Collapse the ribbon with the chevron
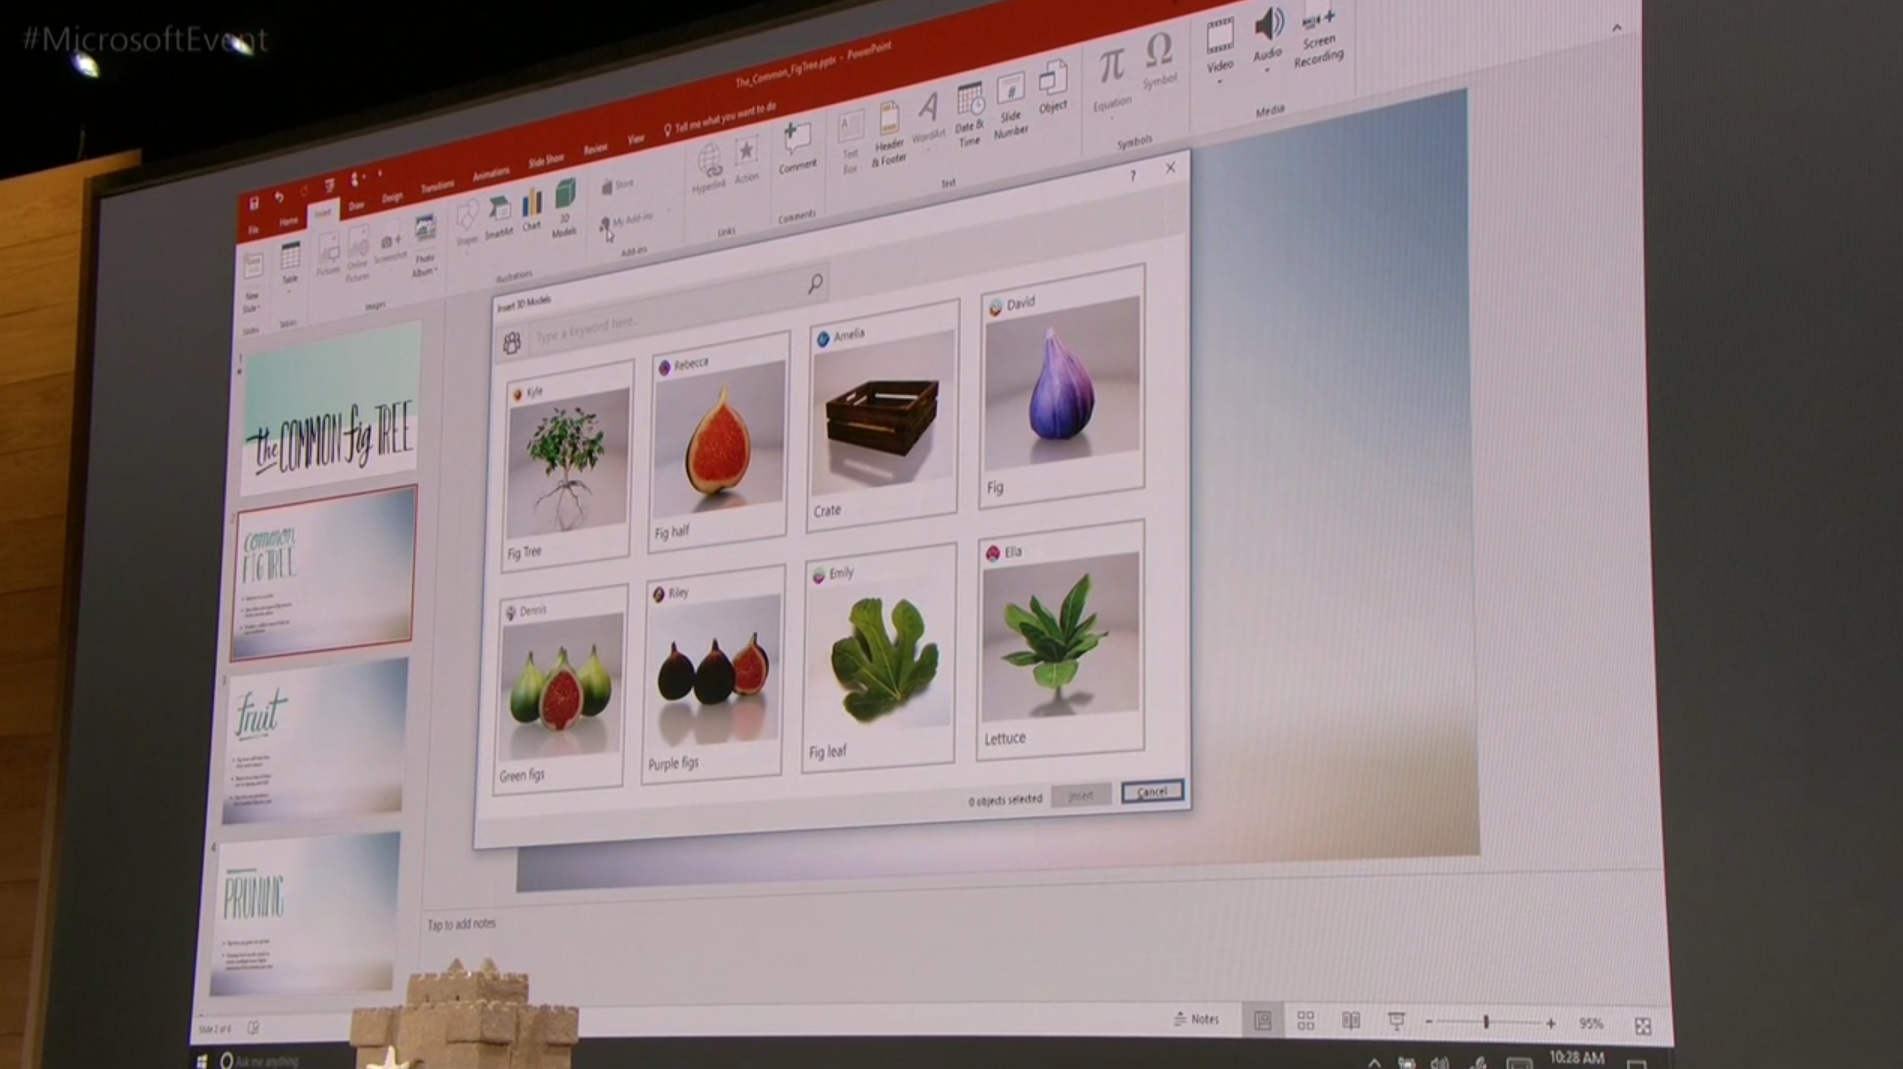The height and width of the screenshot is (1069, 1903). (x=1617, y=28)
